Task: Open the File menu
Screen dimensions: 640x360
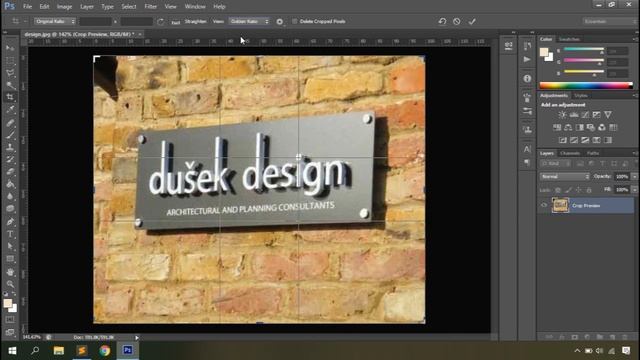Action: pos(27,7)
